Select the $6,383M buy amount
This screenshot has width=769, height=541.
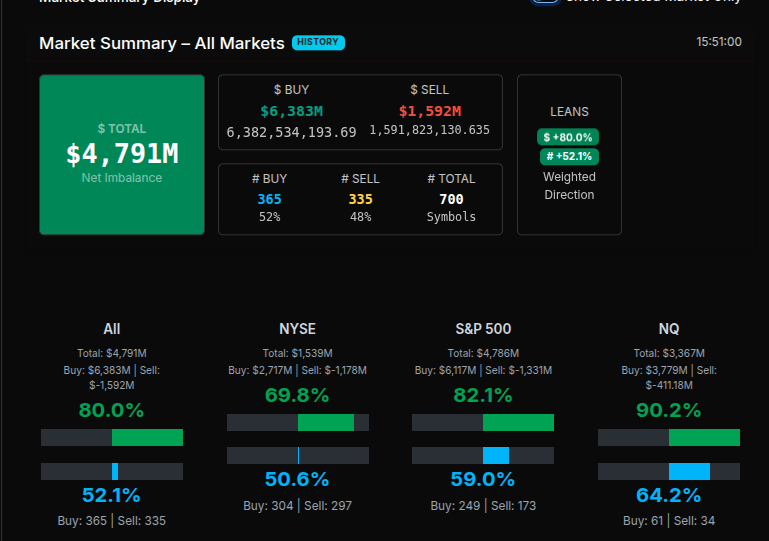291,111
